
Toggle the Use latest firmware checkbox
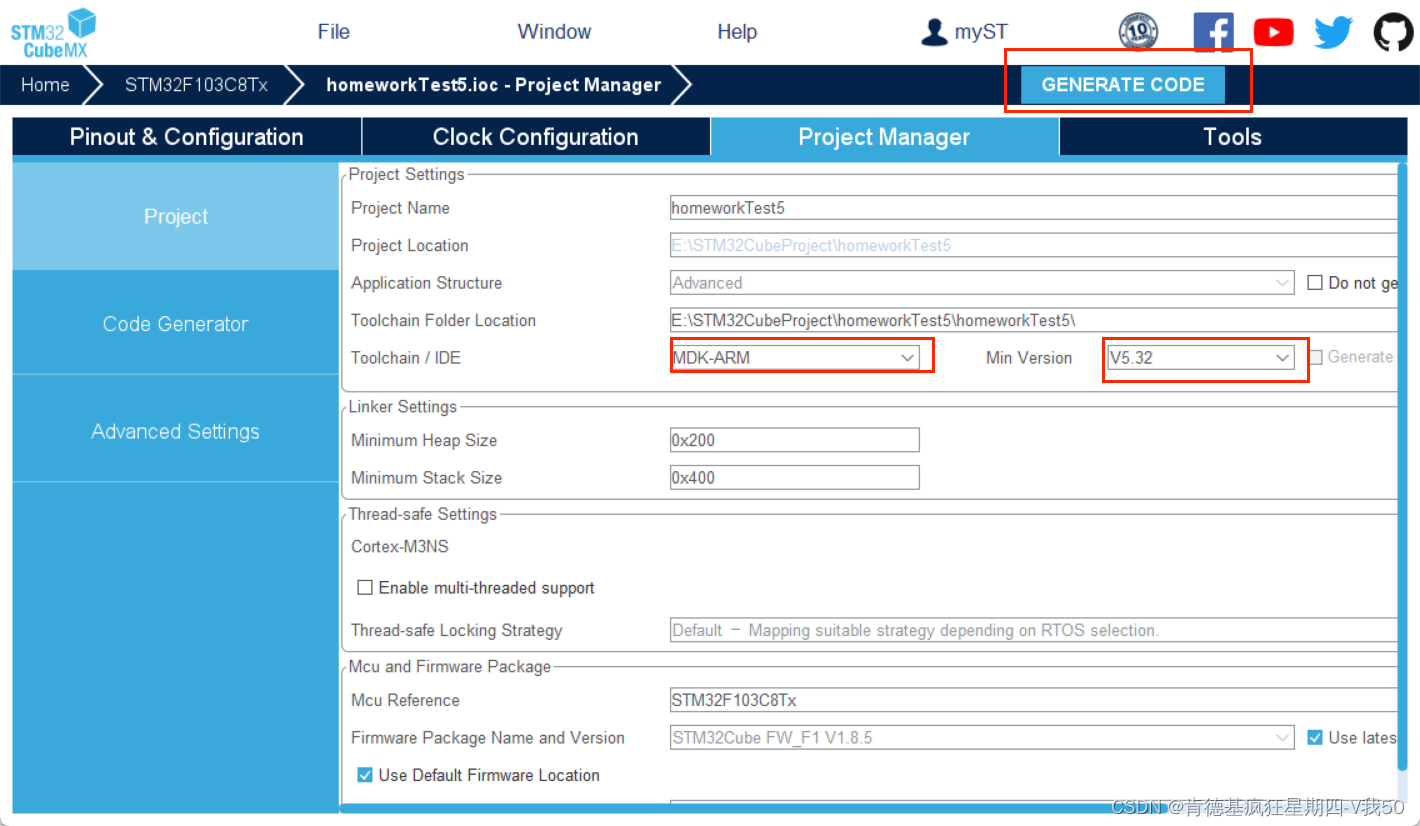[1315, 737]
